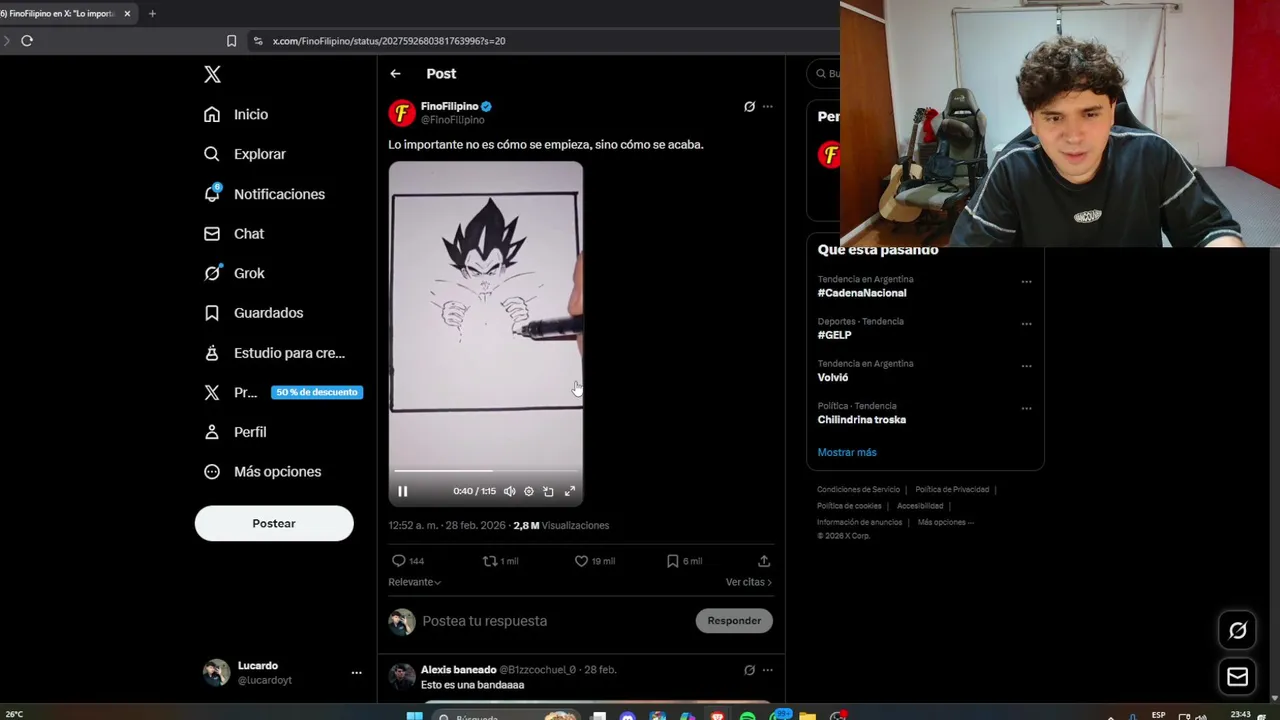Open the Explorar page
This screenshot has width=1280, height=720.
(245, 154)
